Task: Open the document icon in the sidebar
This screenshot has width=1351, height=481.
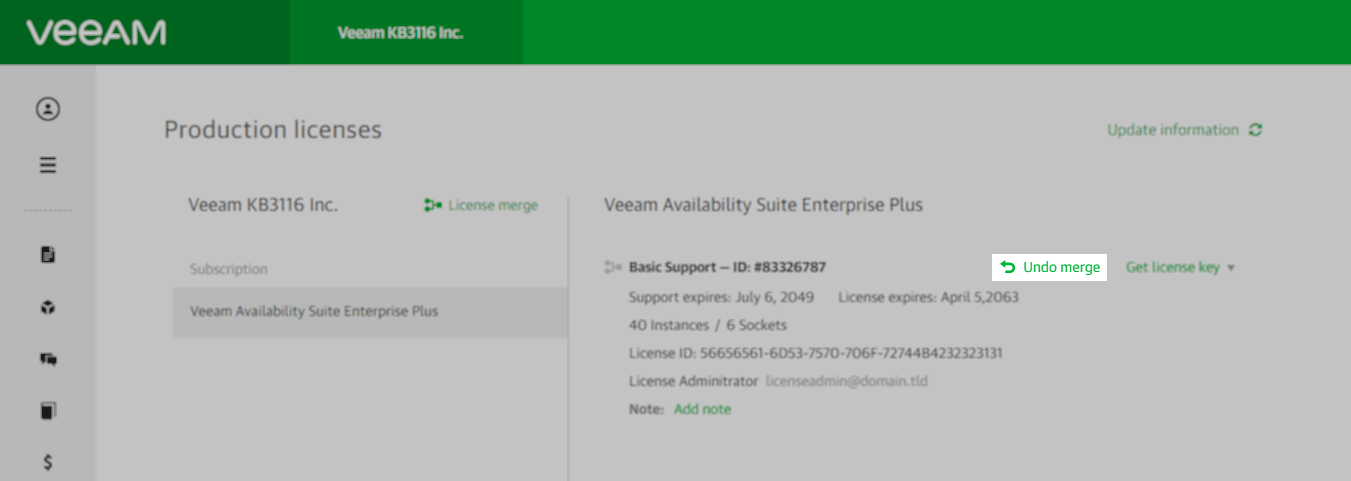Action: click(x=48, y=255)
